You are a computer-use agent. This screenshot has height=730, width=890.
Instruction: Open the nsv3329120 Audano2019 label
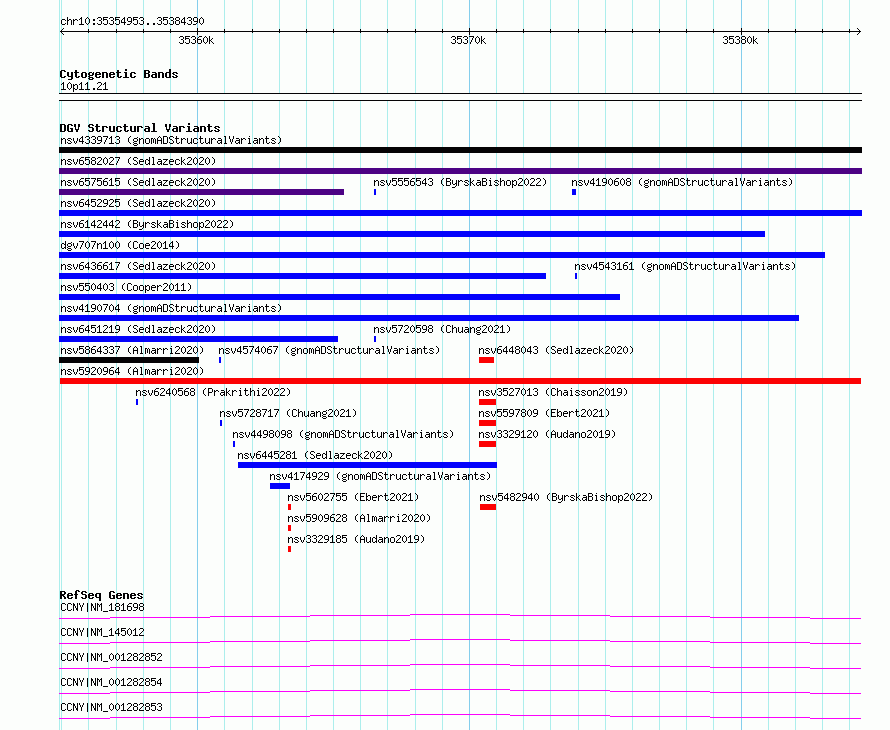tap(547, 434)
